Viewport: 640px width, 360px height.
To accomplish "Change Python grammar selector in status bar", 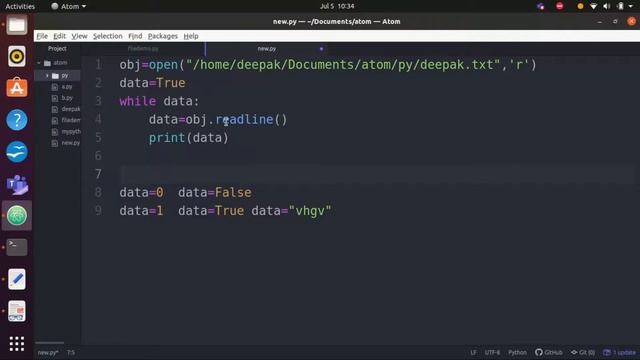I will click(517, 353).
